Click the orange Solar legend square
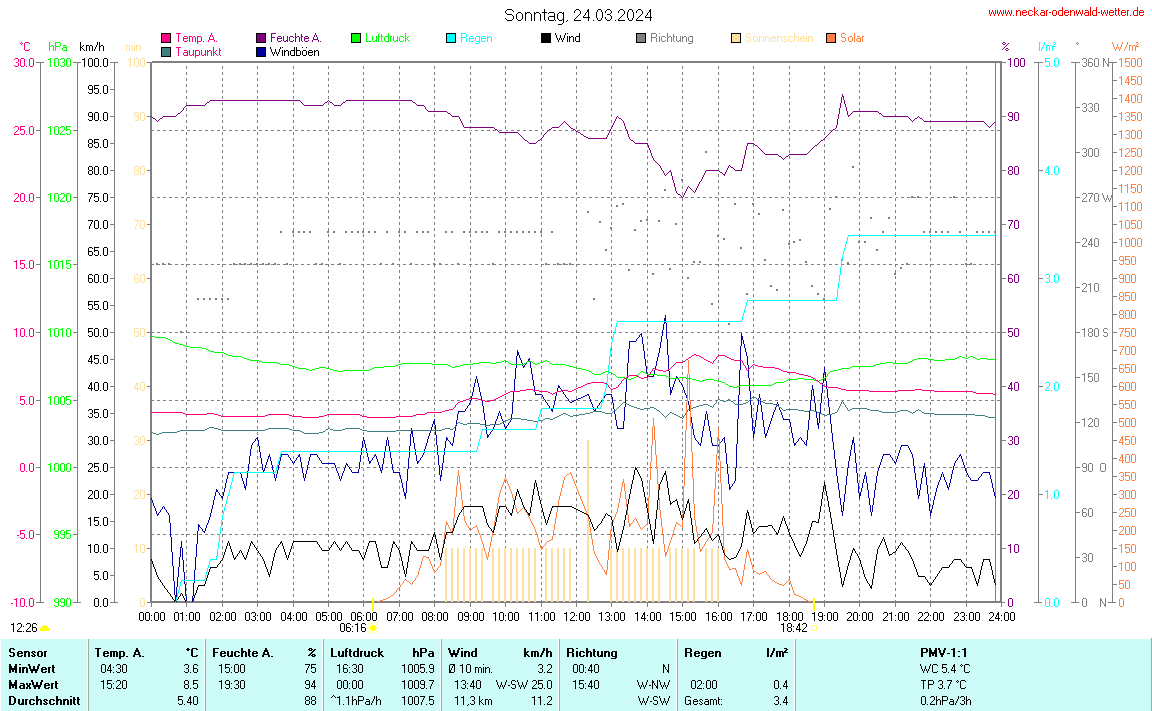The width and height of the screenshot is (1152, 711). tap(831, 38)
